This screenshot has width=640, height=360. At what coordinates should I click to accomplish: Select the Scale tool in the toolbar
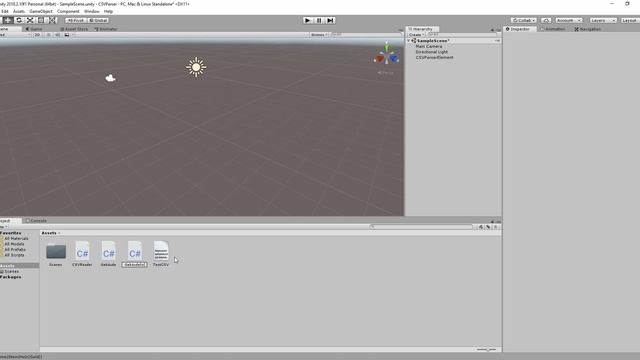pyautogui.click(x=30, y=20)
